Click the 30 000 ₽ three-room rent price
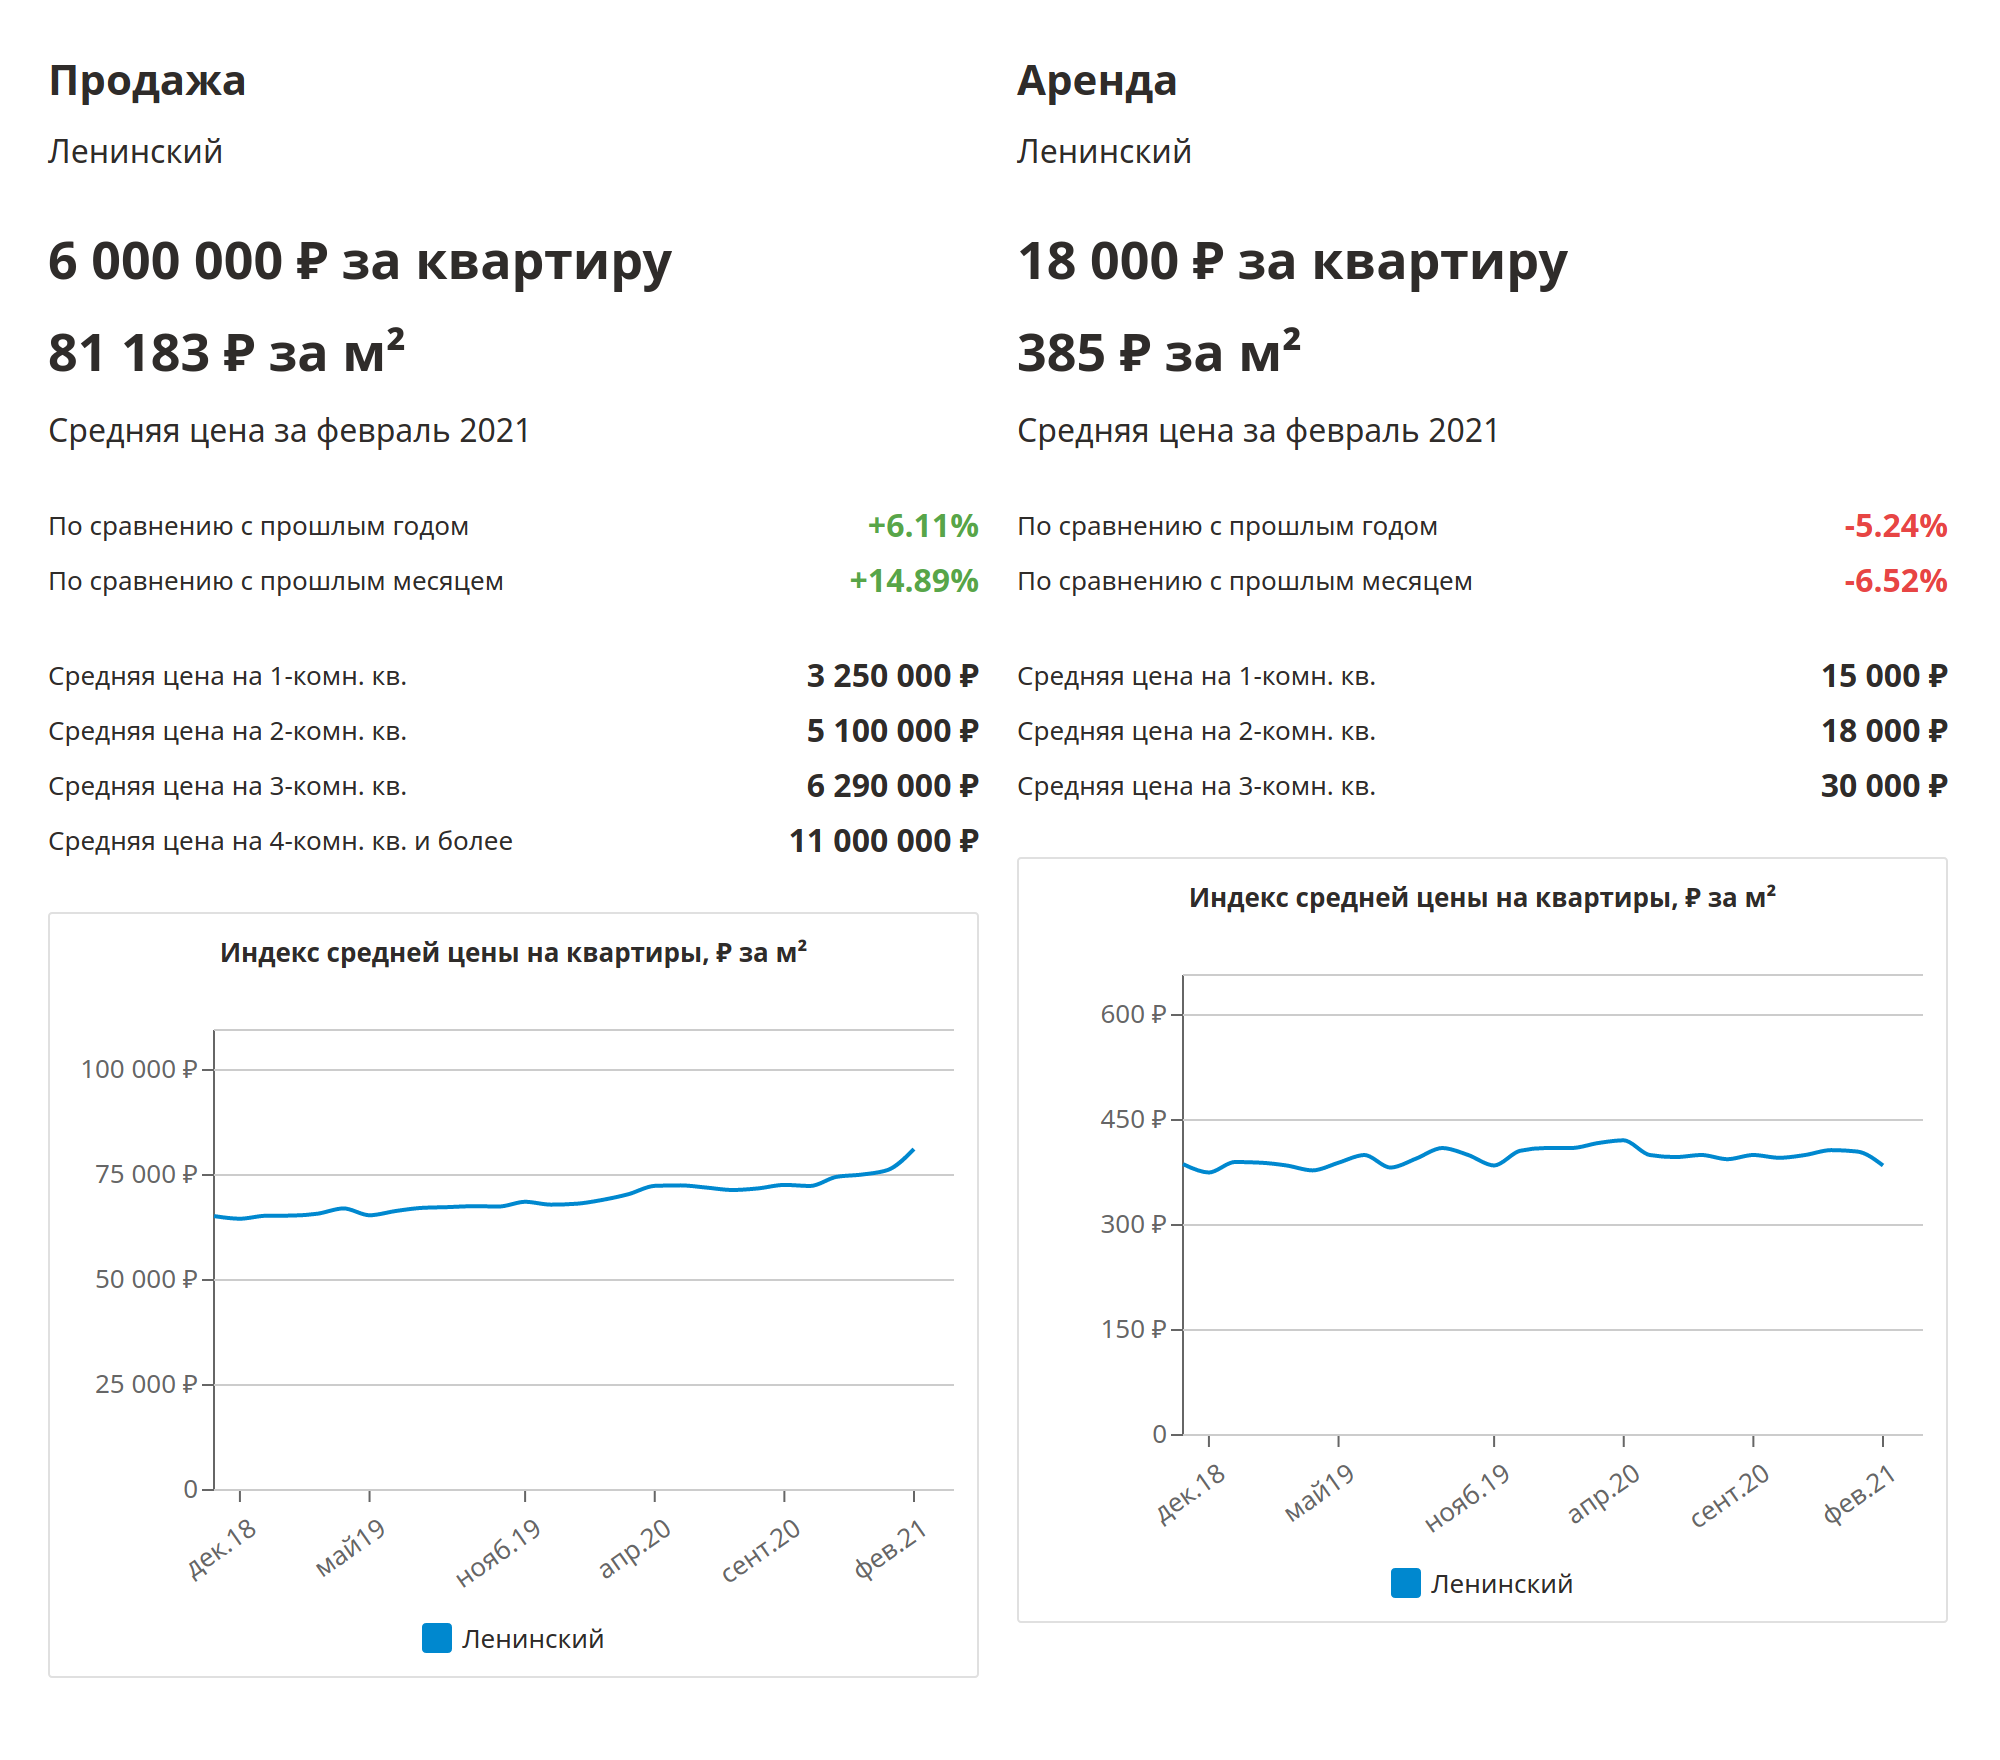This screenshot has height=1760, width=2000. pos(1884,786)
